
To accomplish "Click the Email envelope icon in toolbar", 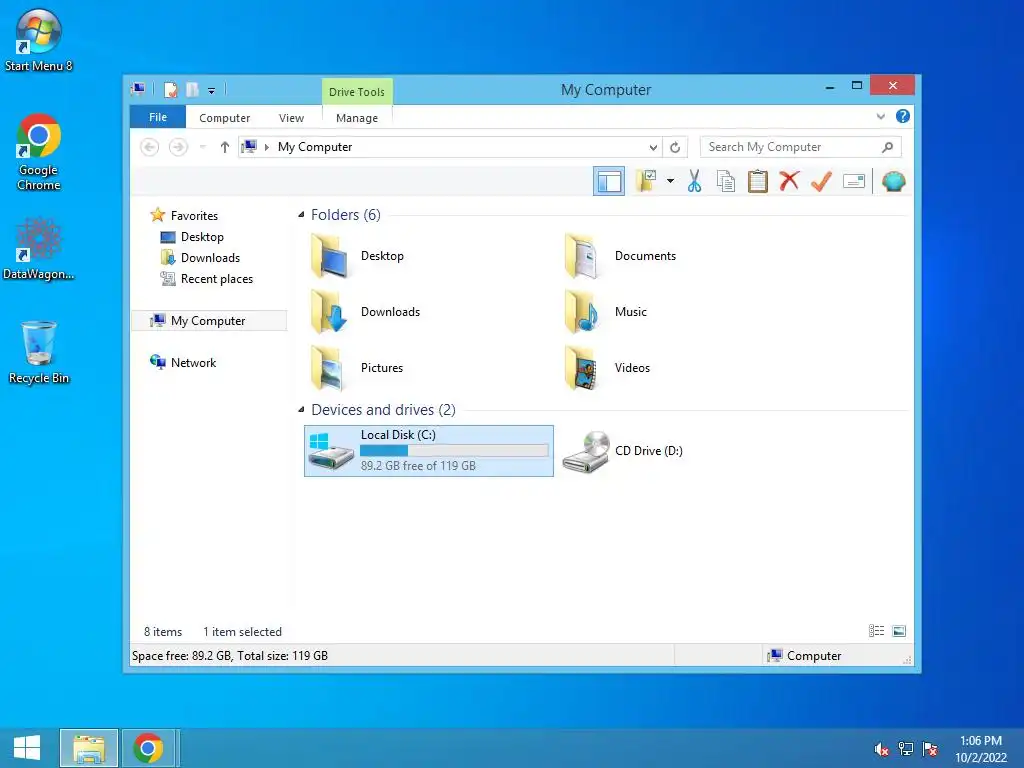I will (854, 181).
